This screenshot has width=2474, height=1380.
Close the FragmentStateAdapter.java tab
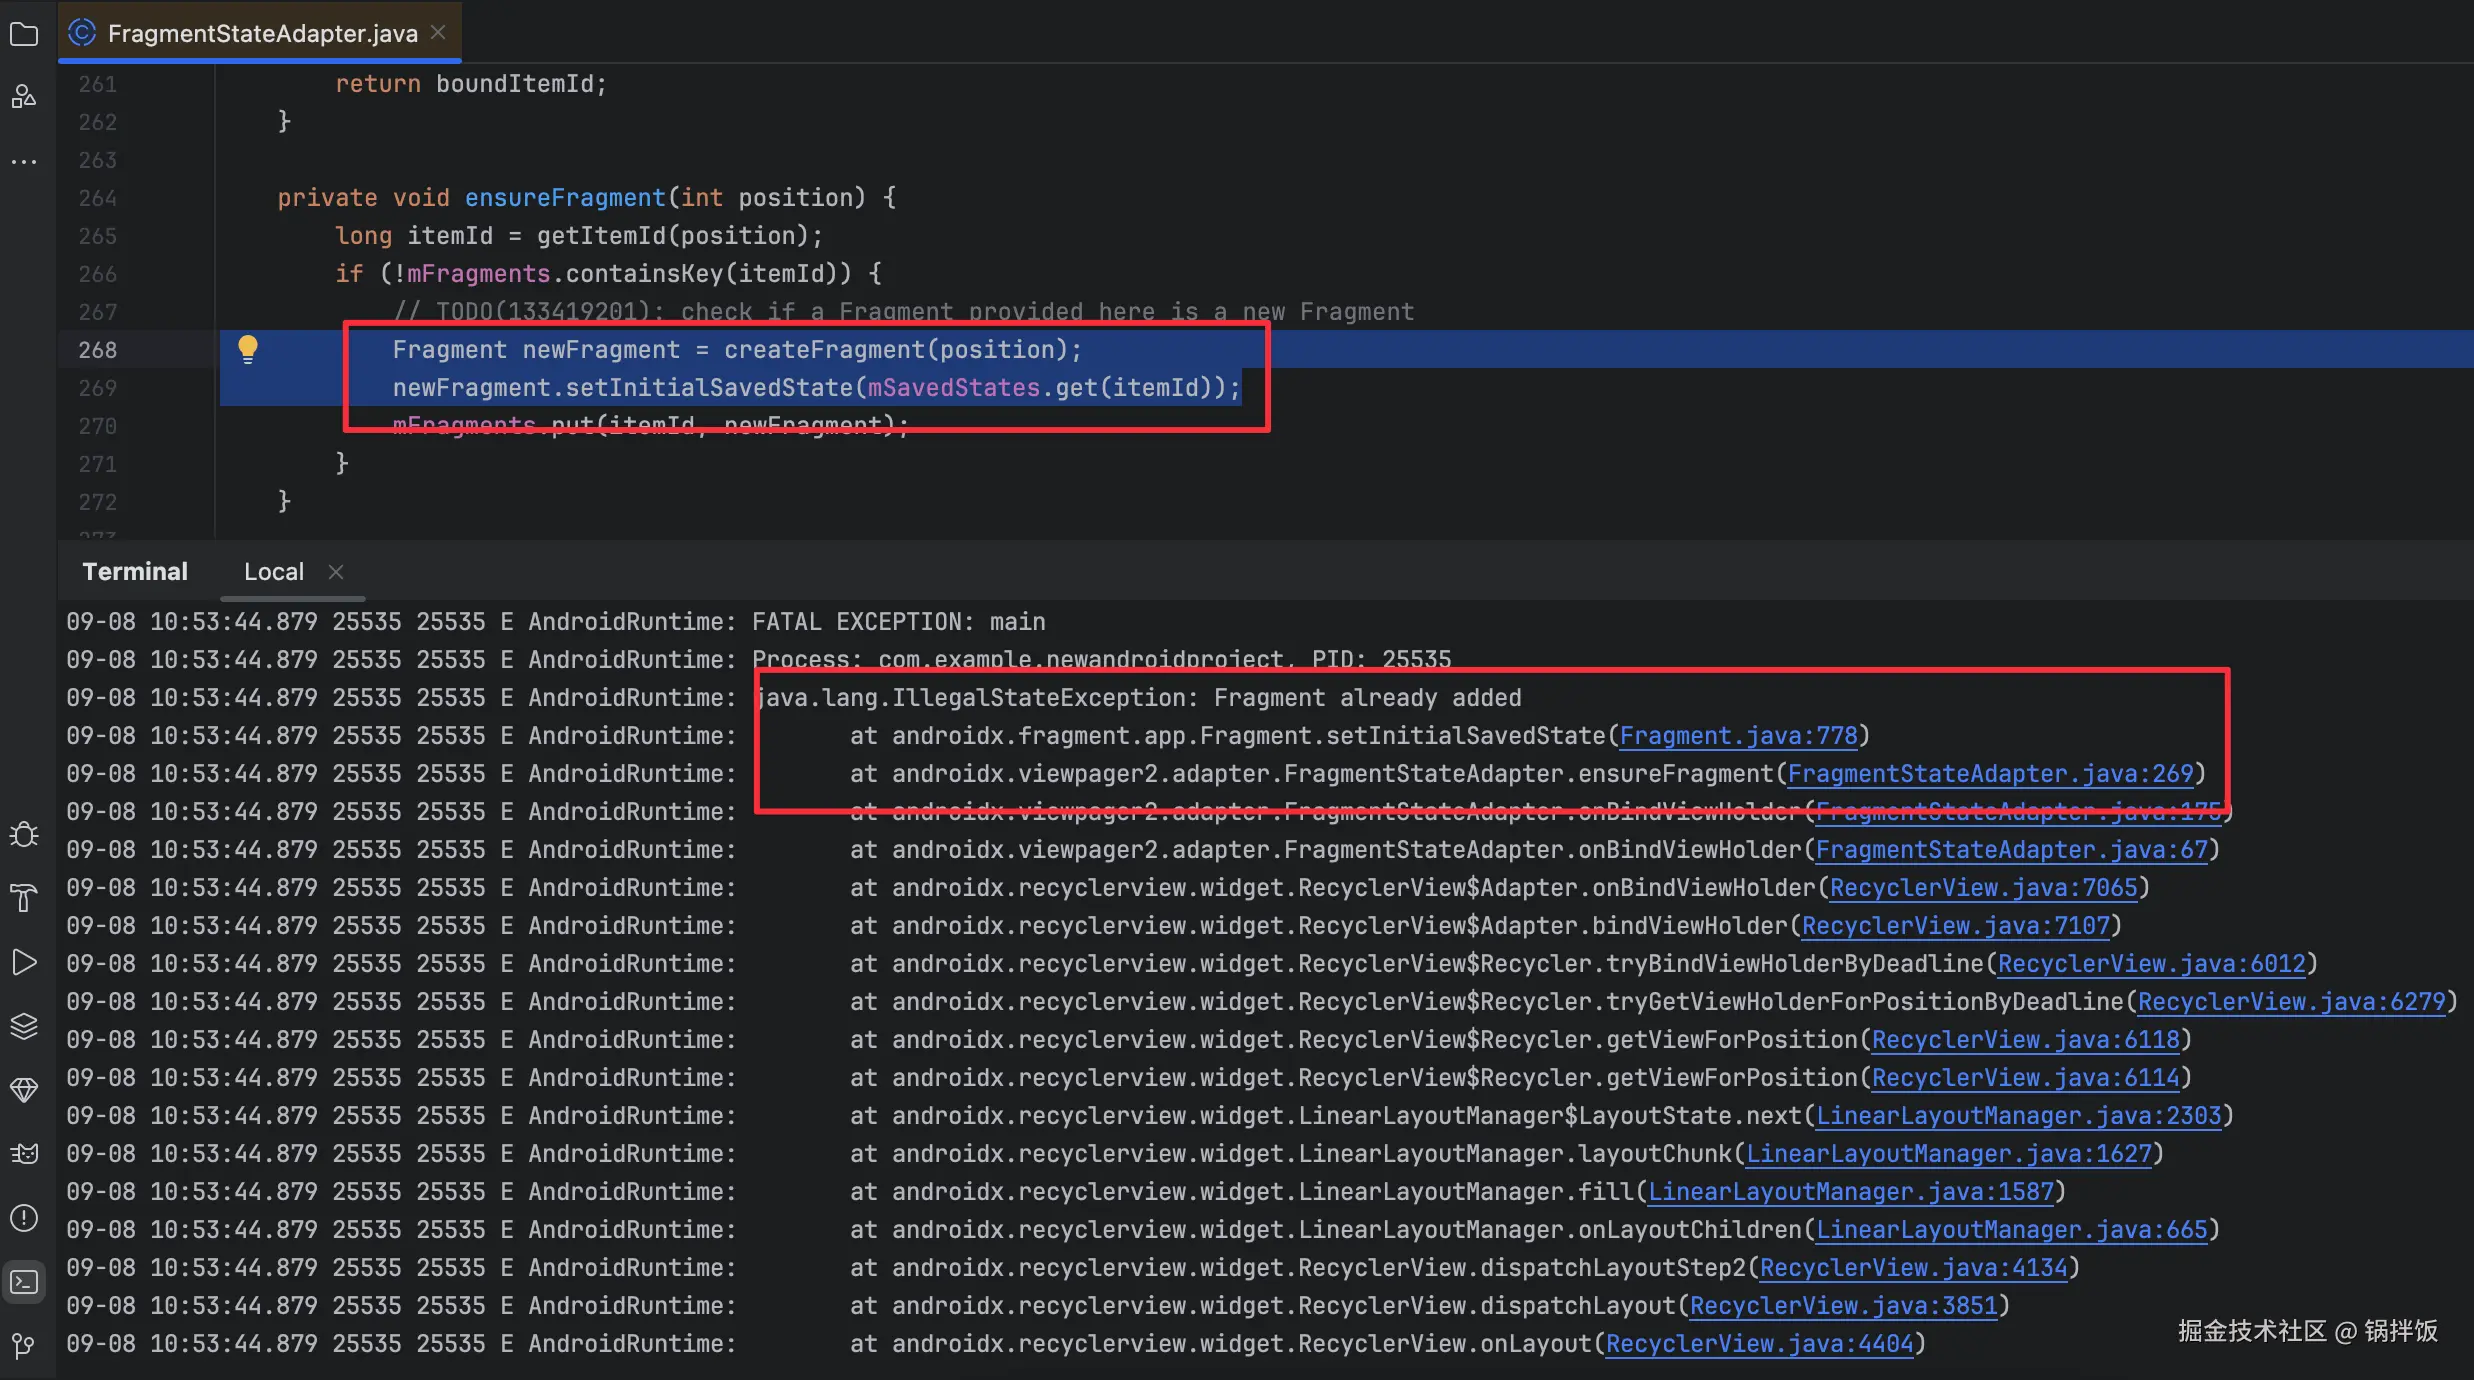[x=438, y=32]
